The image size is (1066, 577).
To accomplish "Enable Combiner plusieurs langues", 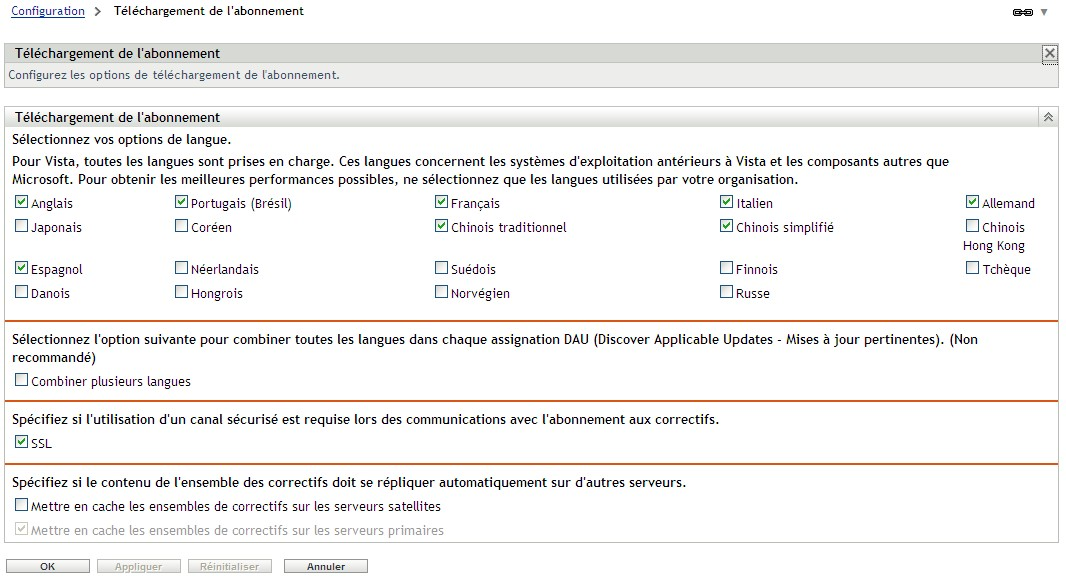I will [x=21, y=380].
